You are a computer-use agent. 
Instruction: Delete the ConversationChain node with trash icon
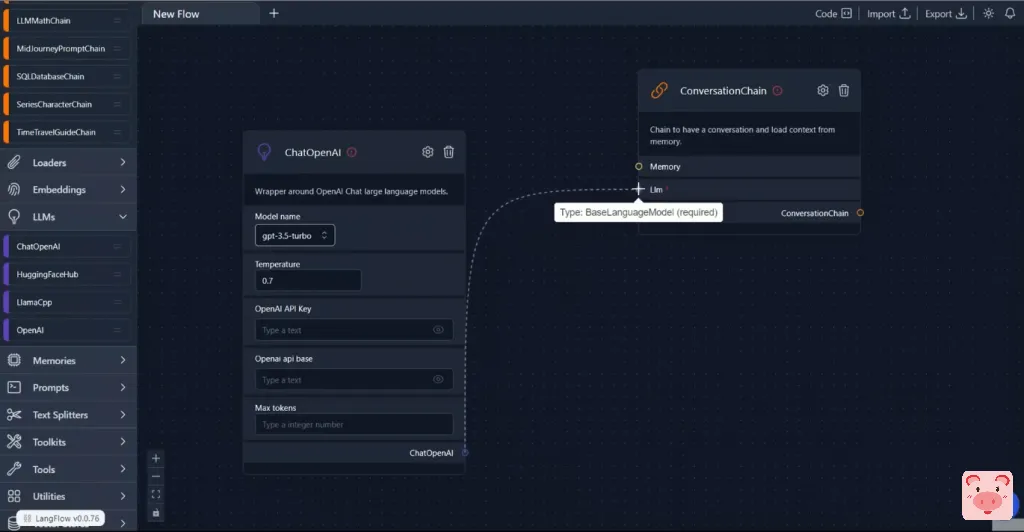[x=844, y=91]
